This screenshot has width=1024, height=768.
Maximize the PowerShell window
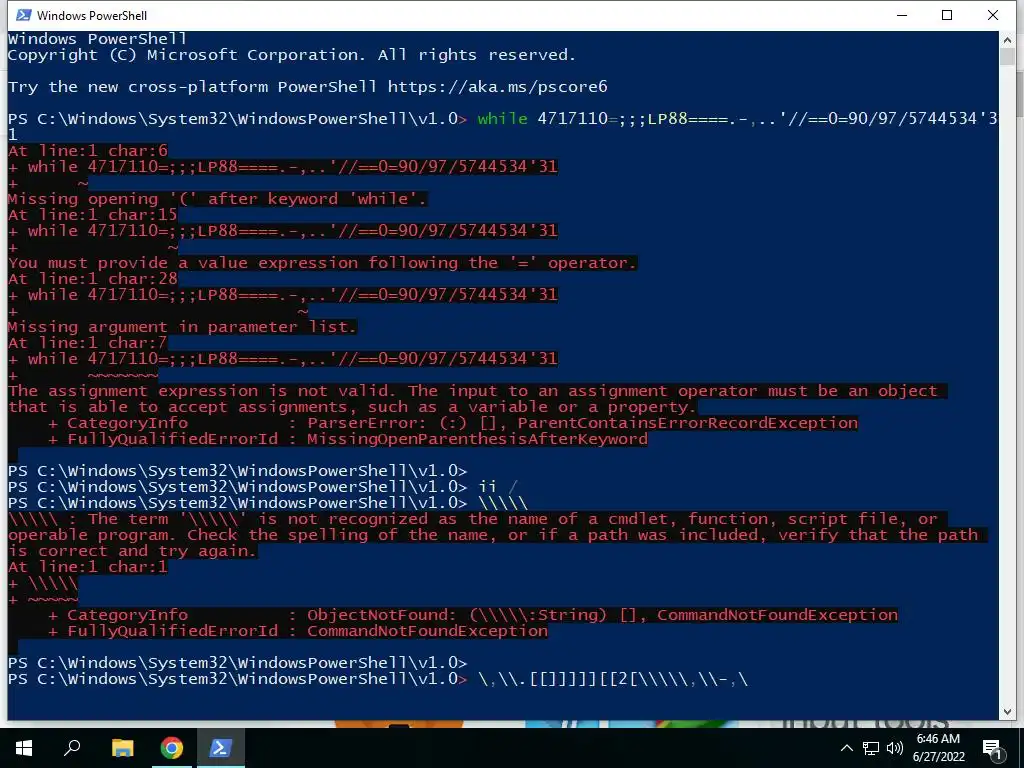coord(947,15)
